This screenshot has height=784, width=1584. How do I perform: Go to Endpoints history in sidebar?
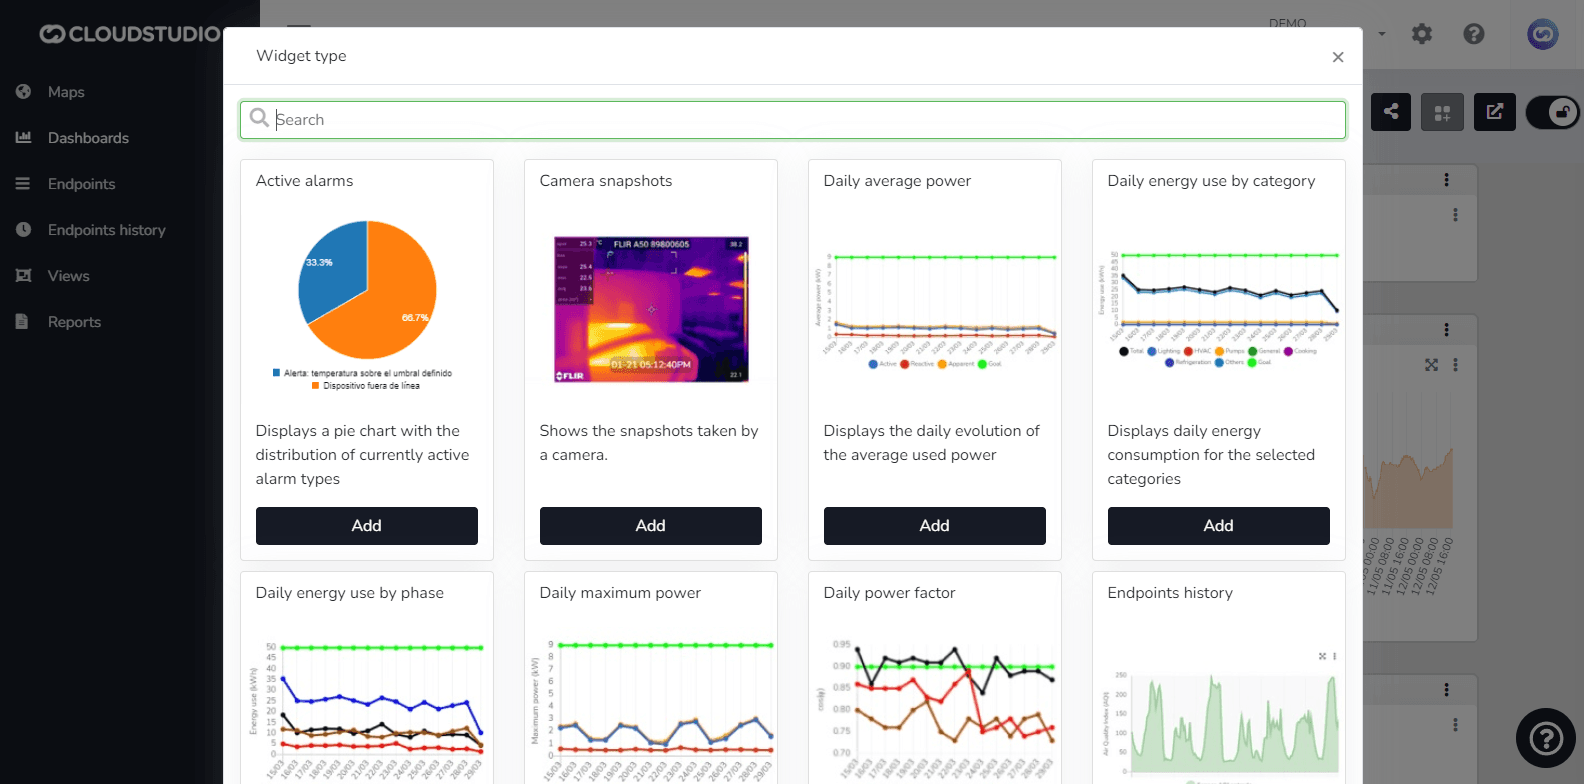pos(106,230)
